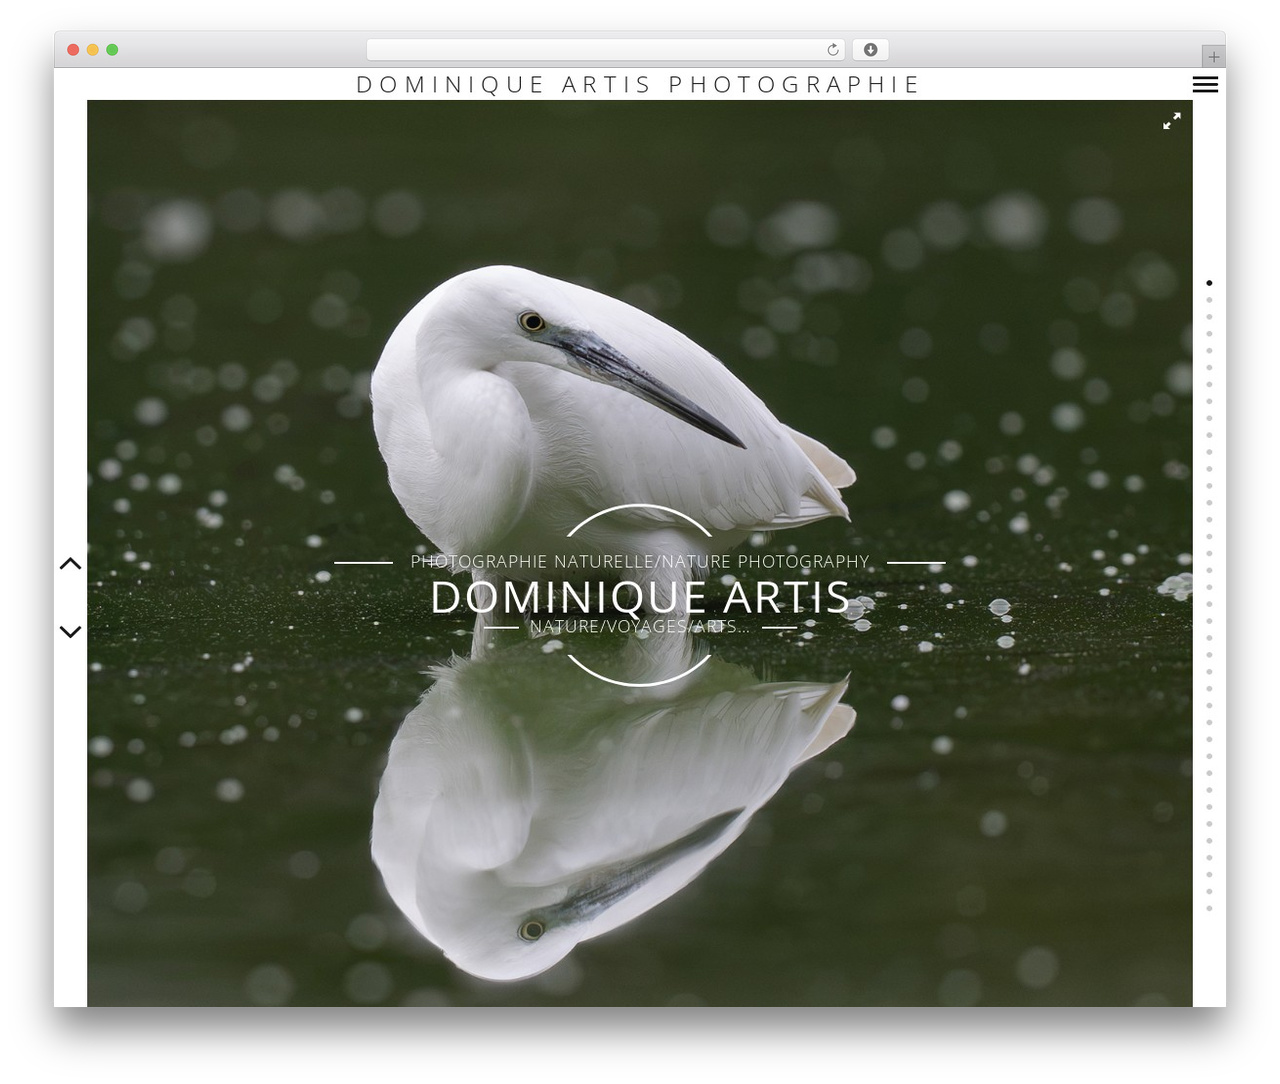Close the browser window
The width and height of the screenshot is (1280, 1084).
click(73, 50)
